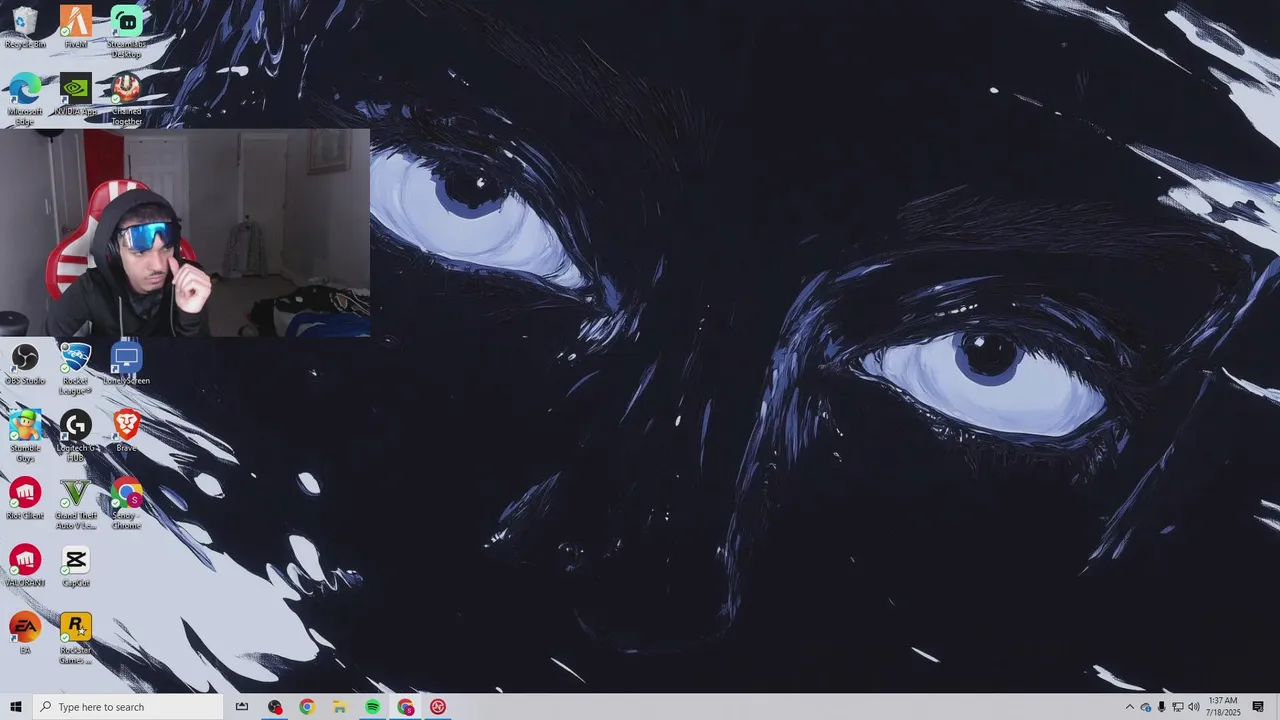Open Spotify from the taskbar

(373, 707)
